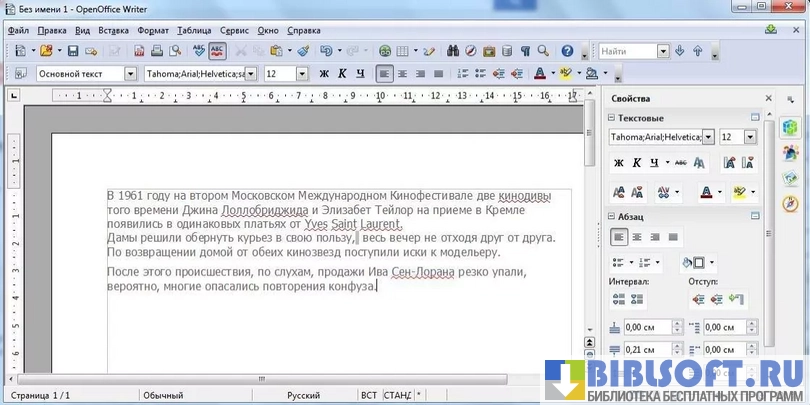Screen dimensions: 810x405
Task: Click the Clone Formatting paintbrush icon
Action: click(x=302, y=51)
